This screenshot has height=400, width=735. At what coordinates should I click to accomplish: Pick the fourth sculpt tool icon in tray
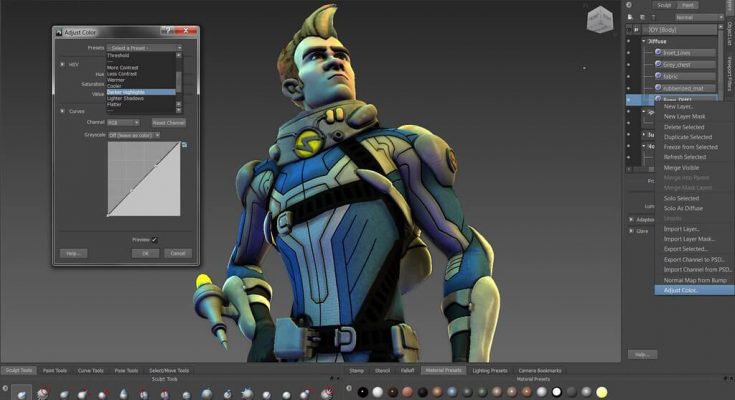[x=82, y=393]
